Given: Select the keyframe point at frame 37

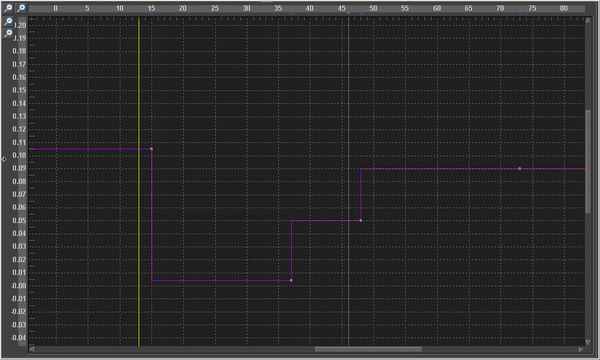Looking at the screenshot, I should click(291, 280).
